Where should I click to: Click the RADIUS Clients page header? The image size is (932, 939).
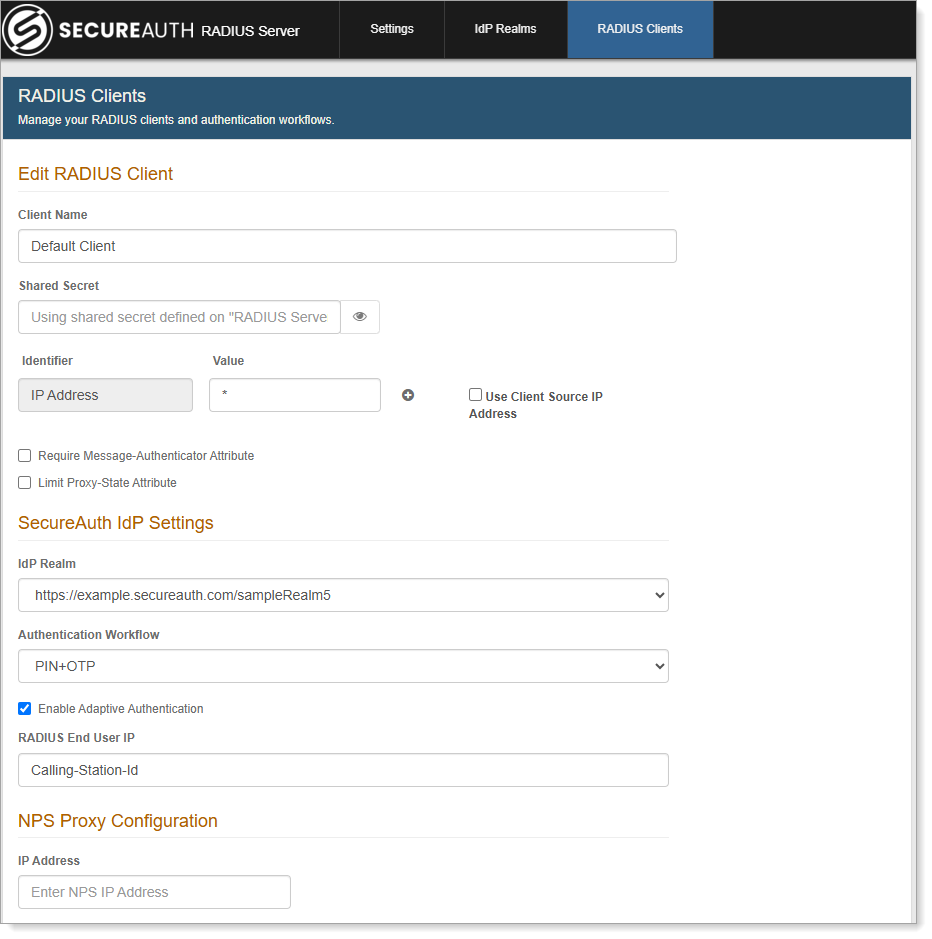point(82,96)
